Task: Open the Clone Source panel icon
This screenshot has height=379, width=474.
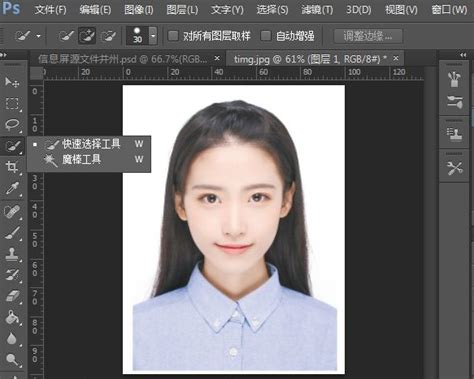Action: (455, 134)
